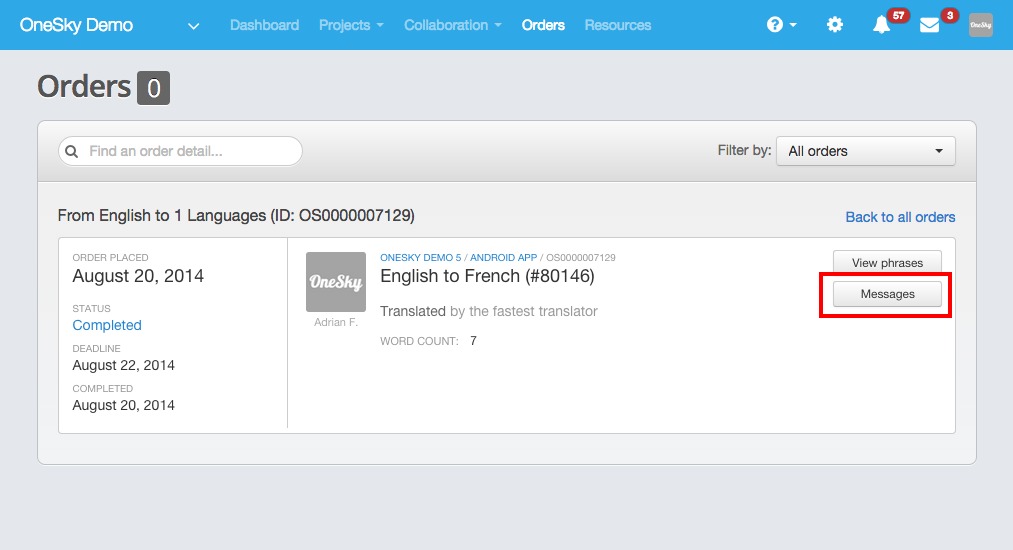This screenshot has width=1013, height=550.
Task: Click the search magnifier icon
Action: pyautogui.click(x=72, y=151)
